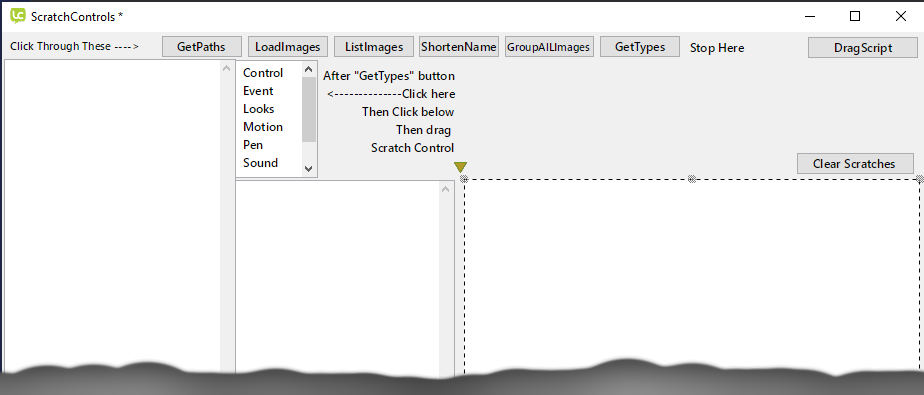Choose Looks from the category list
This screenshot has width=924, height=395.
click(x=259, y=109)
